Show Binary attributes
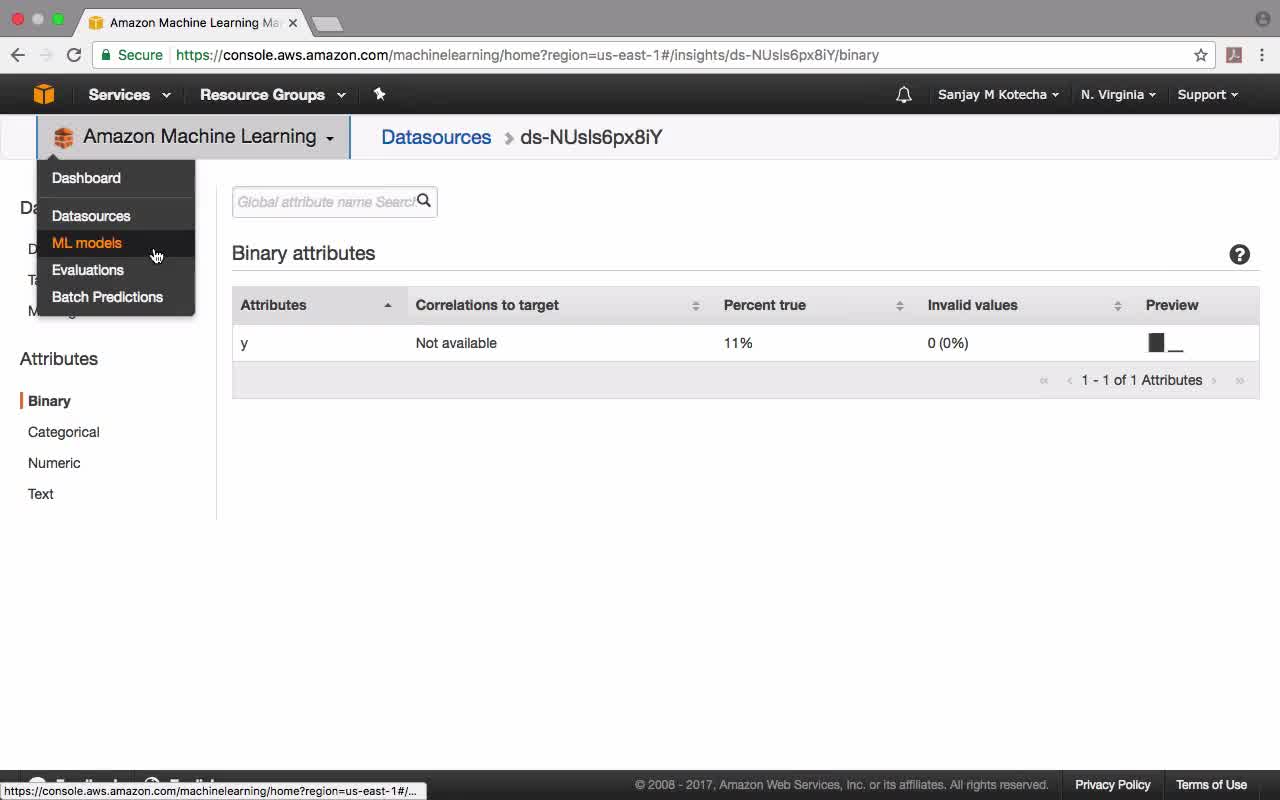The image size is (1280, 800). pos(49,401)
